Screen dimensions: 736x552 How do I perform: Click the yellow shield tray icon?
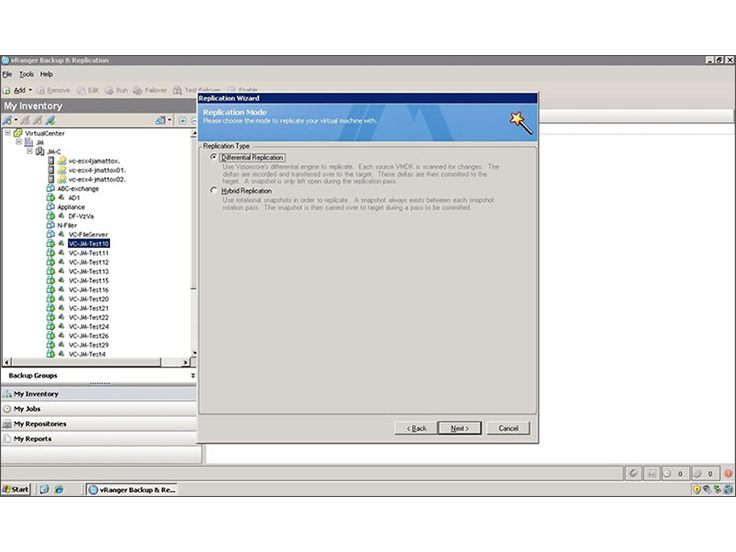click(697, 490)
